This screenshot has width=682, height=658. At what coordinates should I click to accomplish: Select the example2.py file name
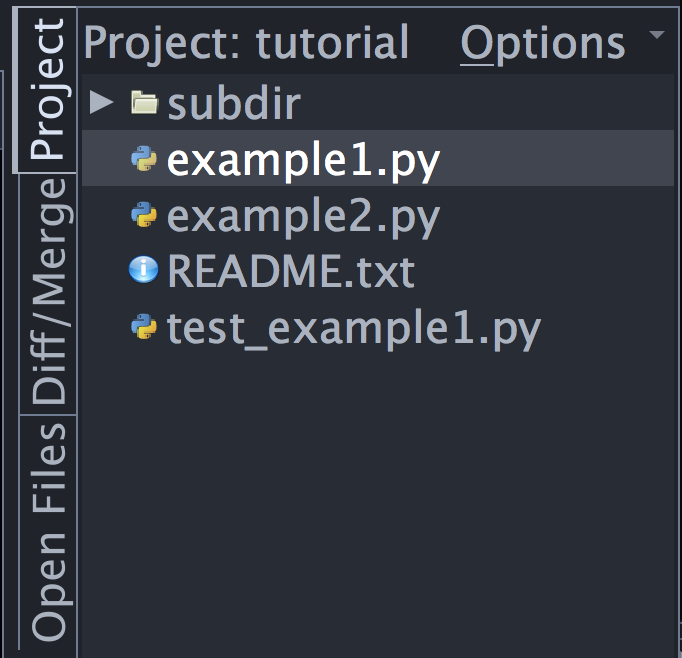point(303,216)
